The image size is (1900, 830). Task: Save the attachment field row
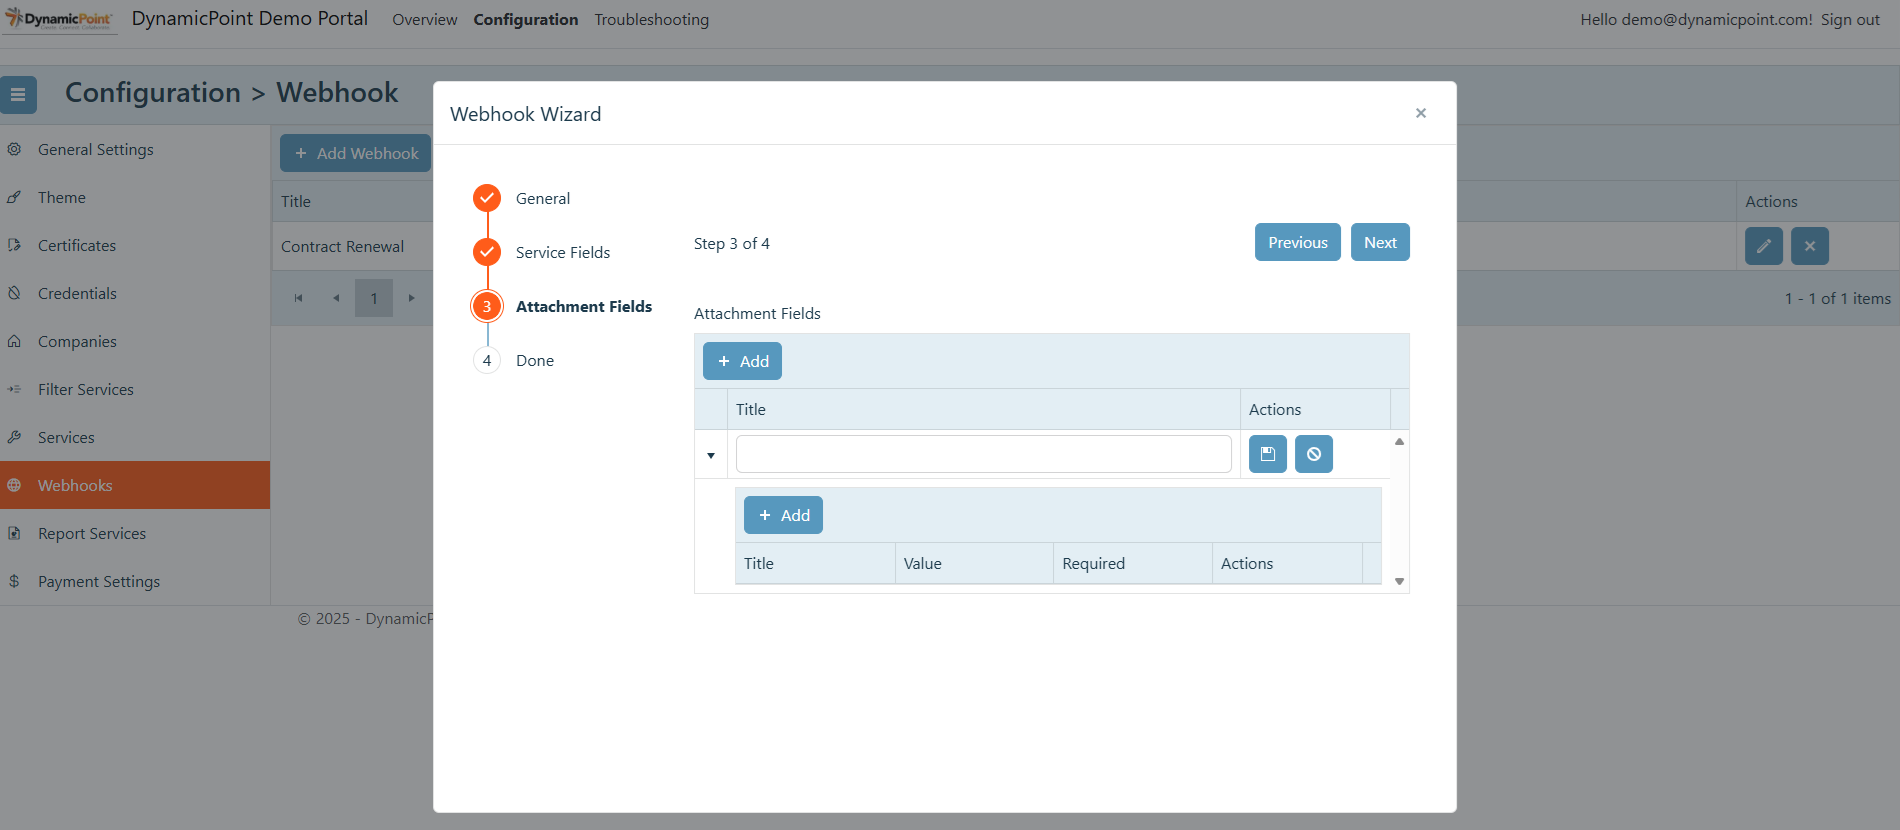pyautogui.click(x=1268, y=454)
